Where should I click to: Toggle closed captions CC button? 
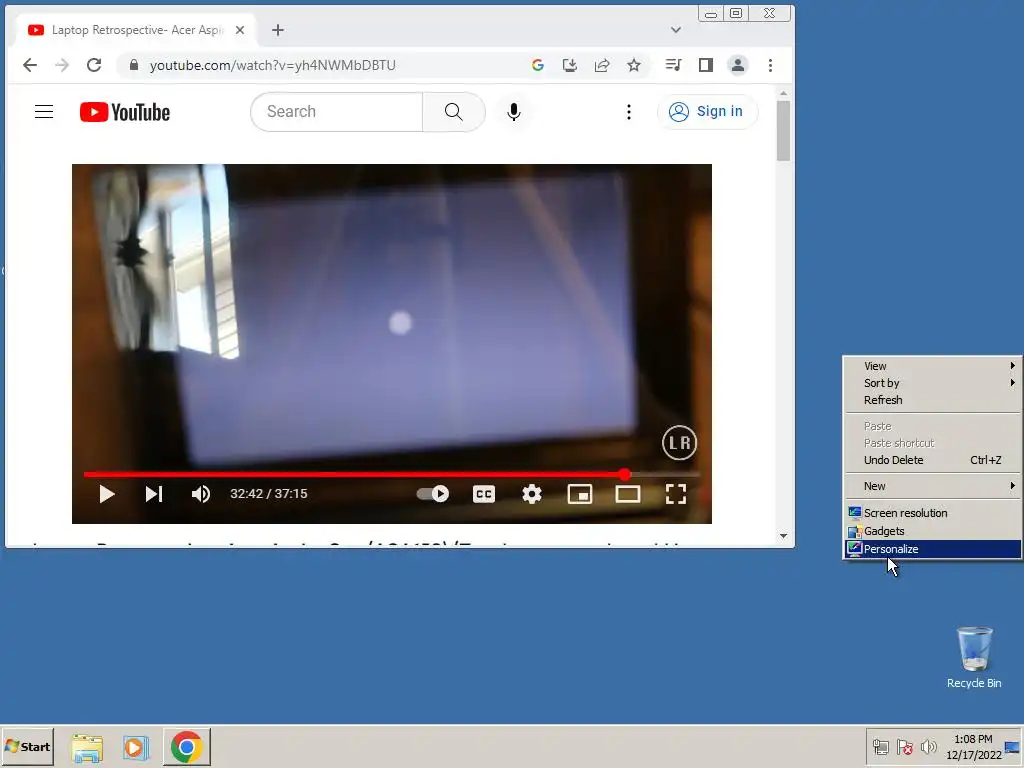[x=484, y=494]
